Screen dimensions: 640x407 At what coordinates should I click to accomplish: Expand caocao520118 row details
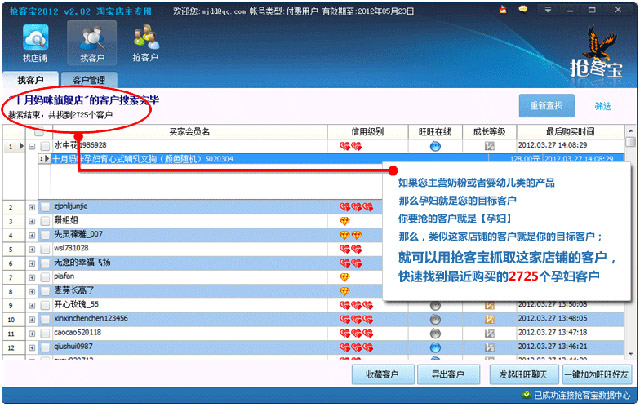tap(32, 334)
